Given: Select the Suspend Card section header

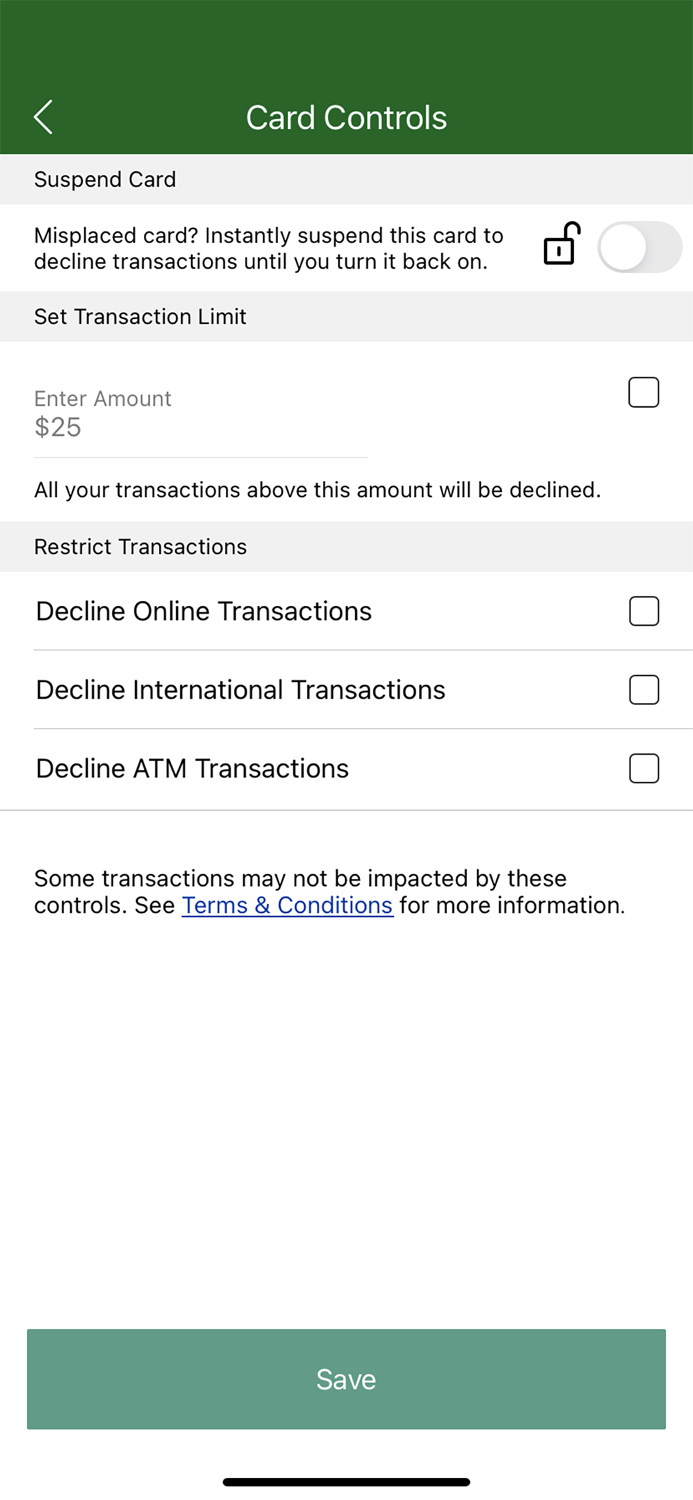Looking at the screenshot, I should [105, 180].
